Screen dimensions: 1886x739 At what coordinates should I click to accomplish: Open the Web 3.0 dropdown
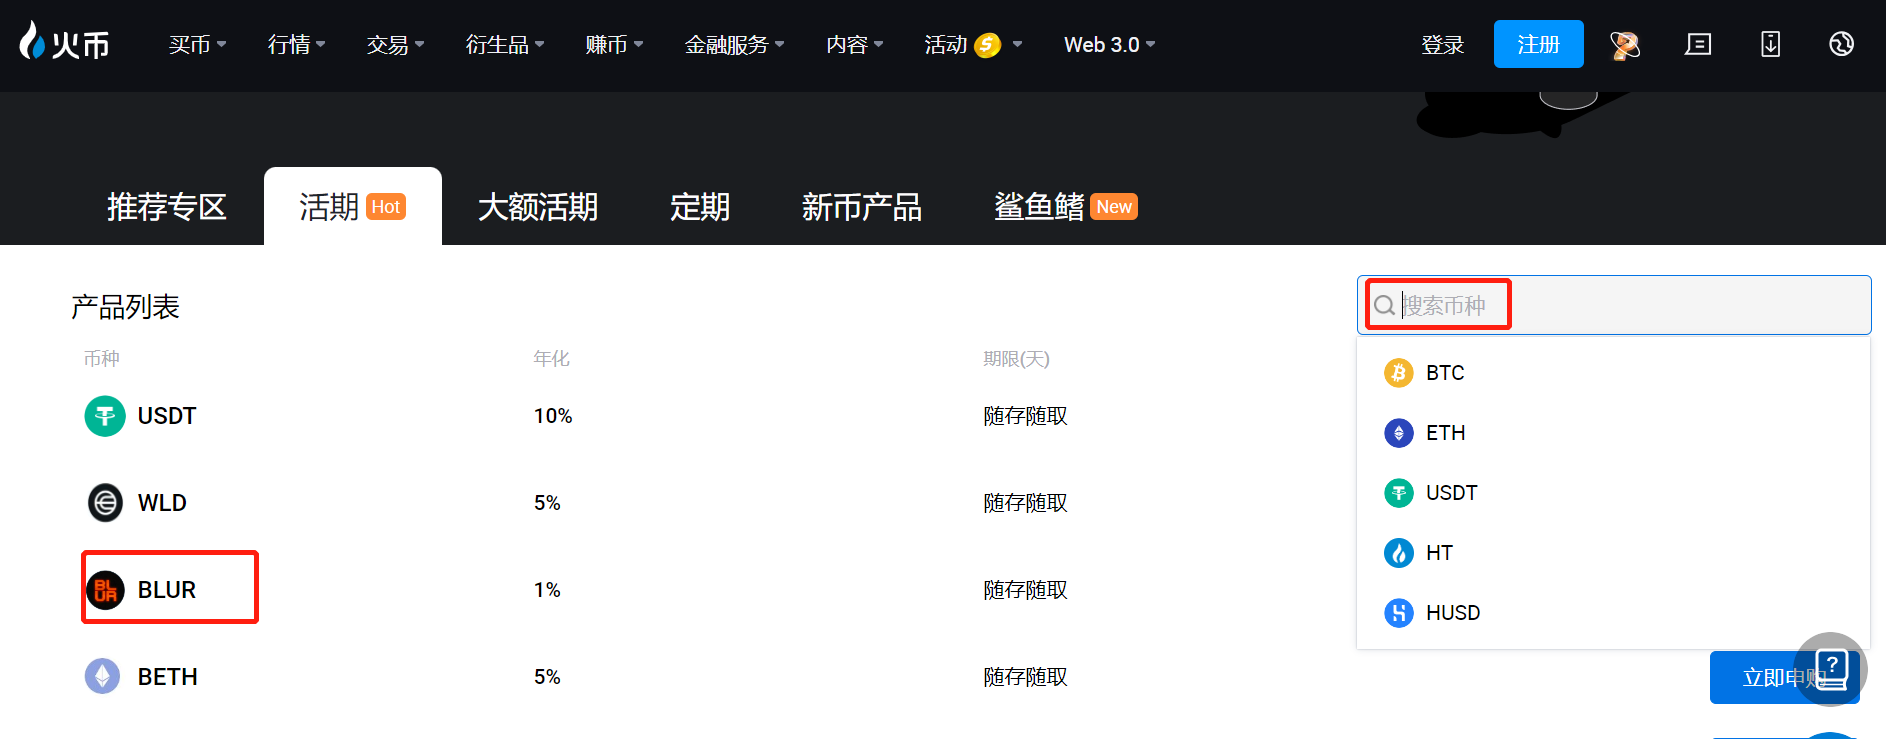(x=1109, y=45)
